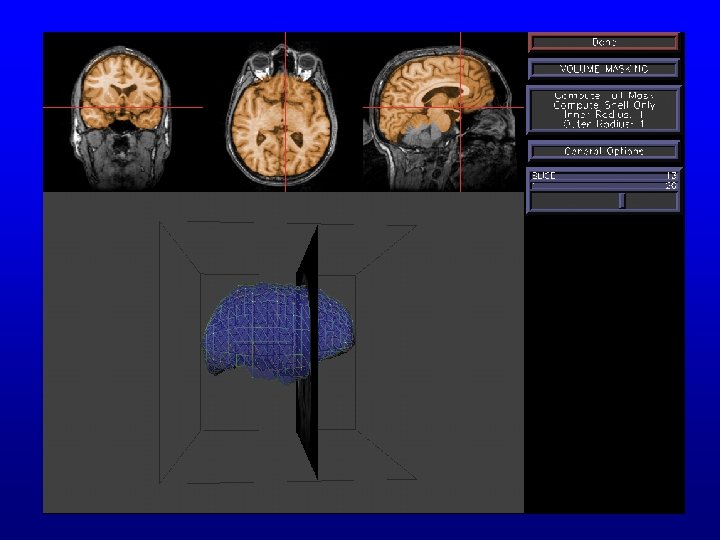This screenshot has height=540, width=720.
Task: Open the Volume Masking menu header
Action: click(x=603, y=69)
